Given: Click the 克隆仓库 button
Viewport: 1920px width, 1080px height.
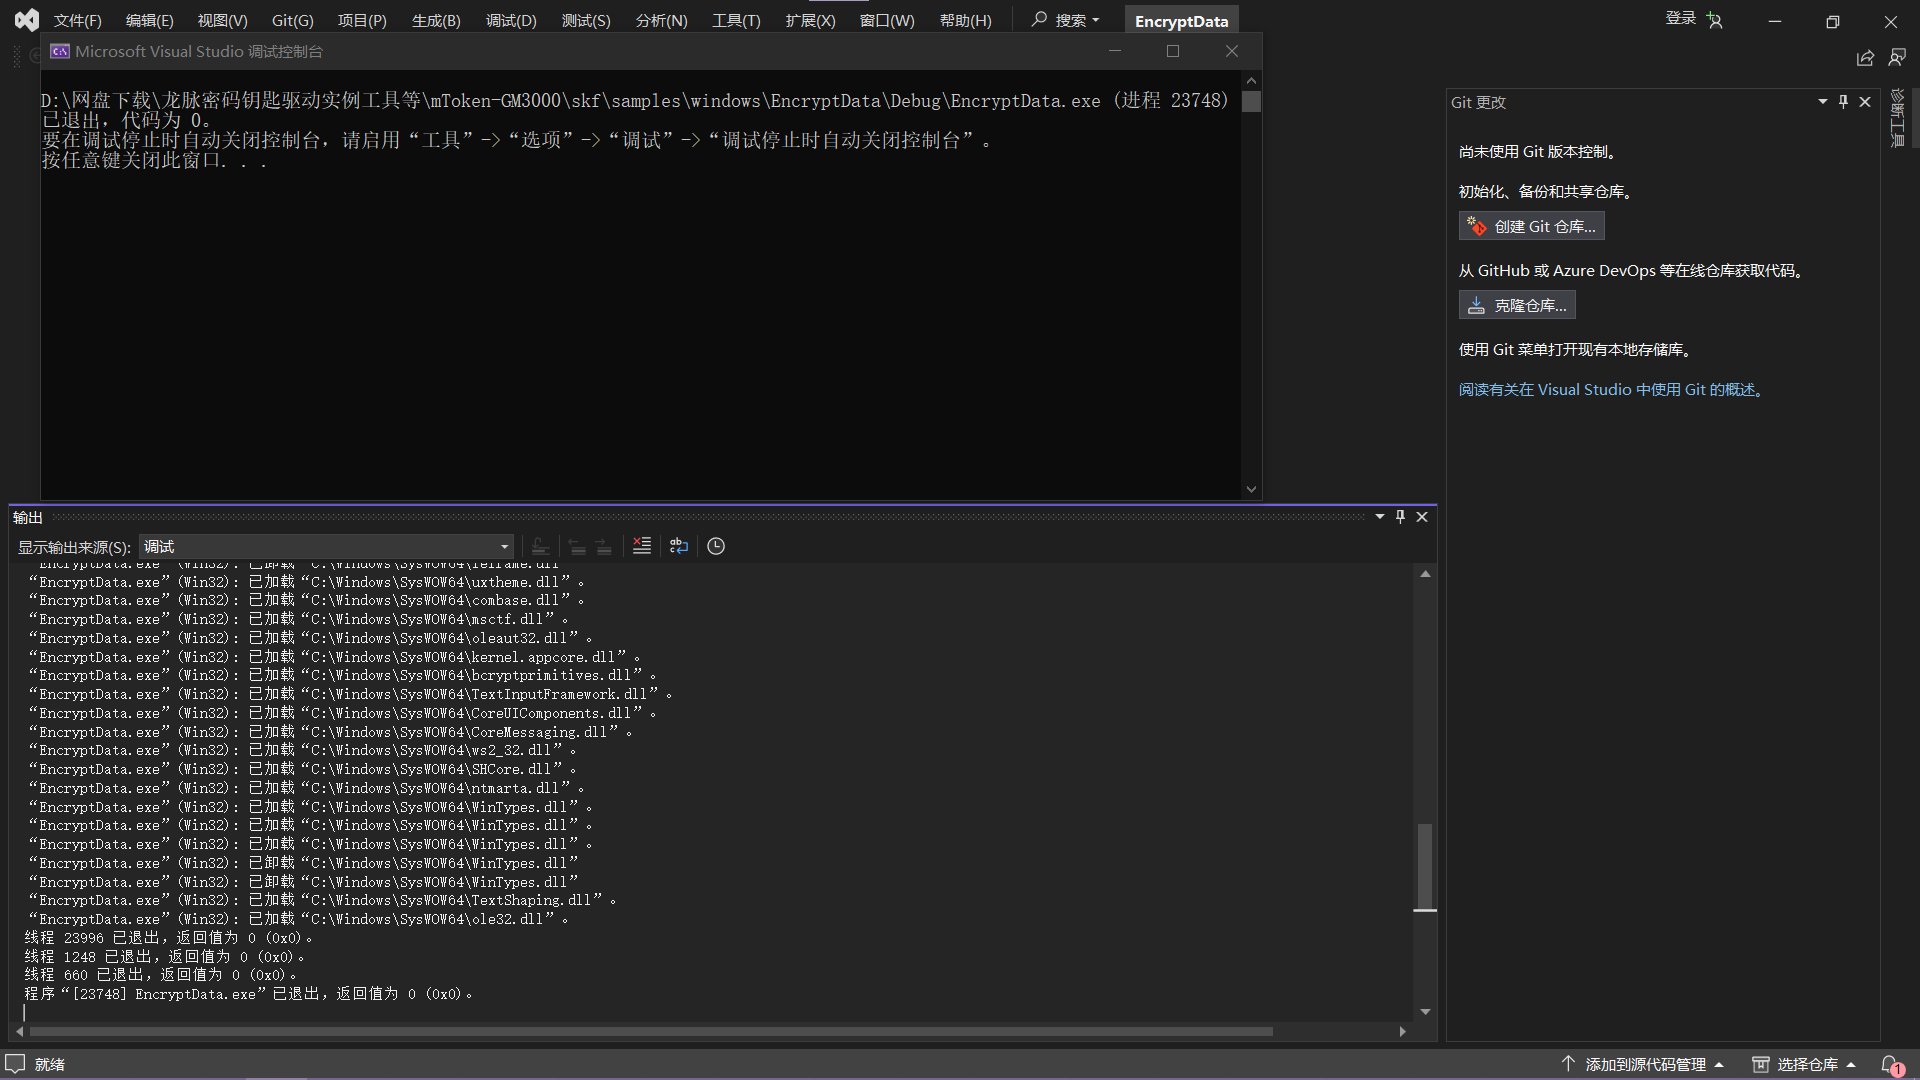Looking at the screenshot, I should pos(1517,306).
